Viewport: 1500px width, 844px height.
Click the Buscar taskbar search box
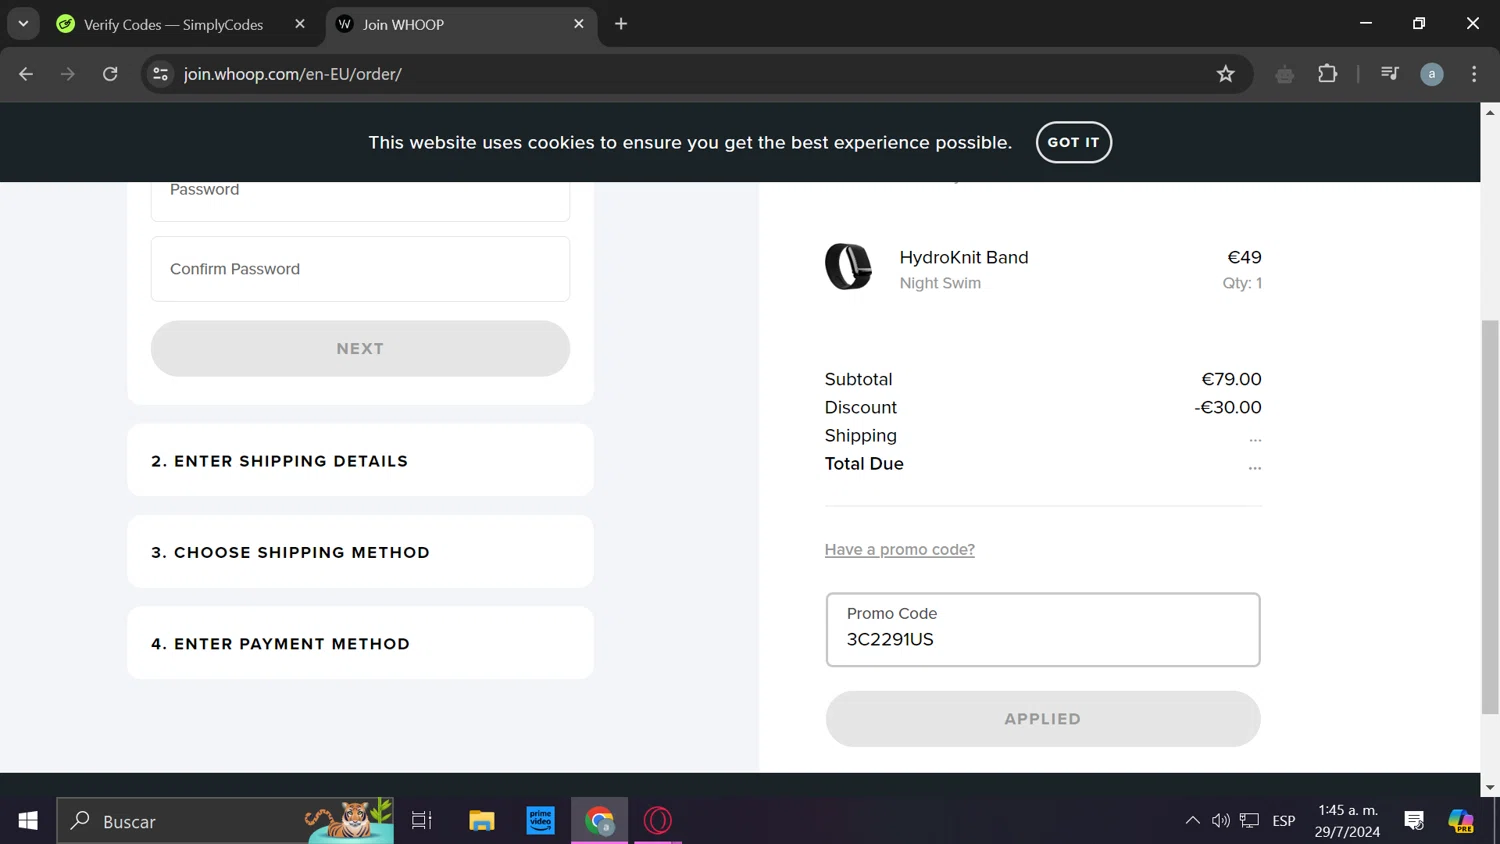tap(225, 821)
